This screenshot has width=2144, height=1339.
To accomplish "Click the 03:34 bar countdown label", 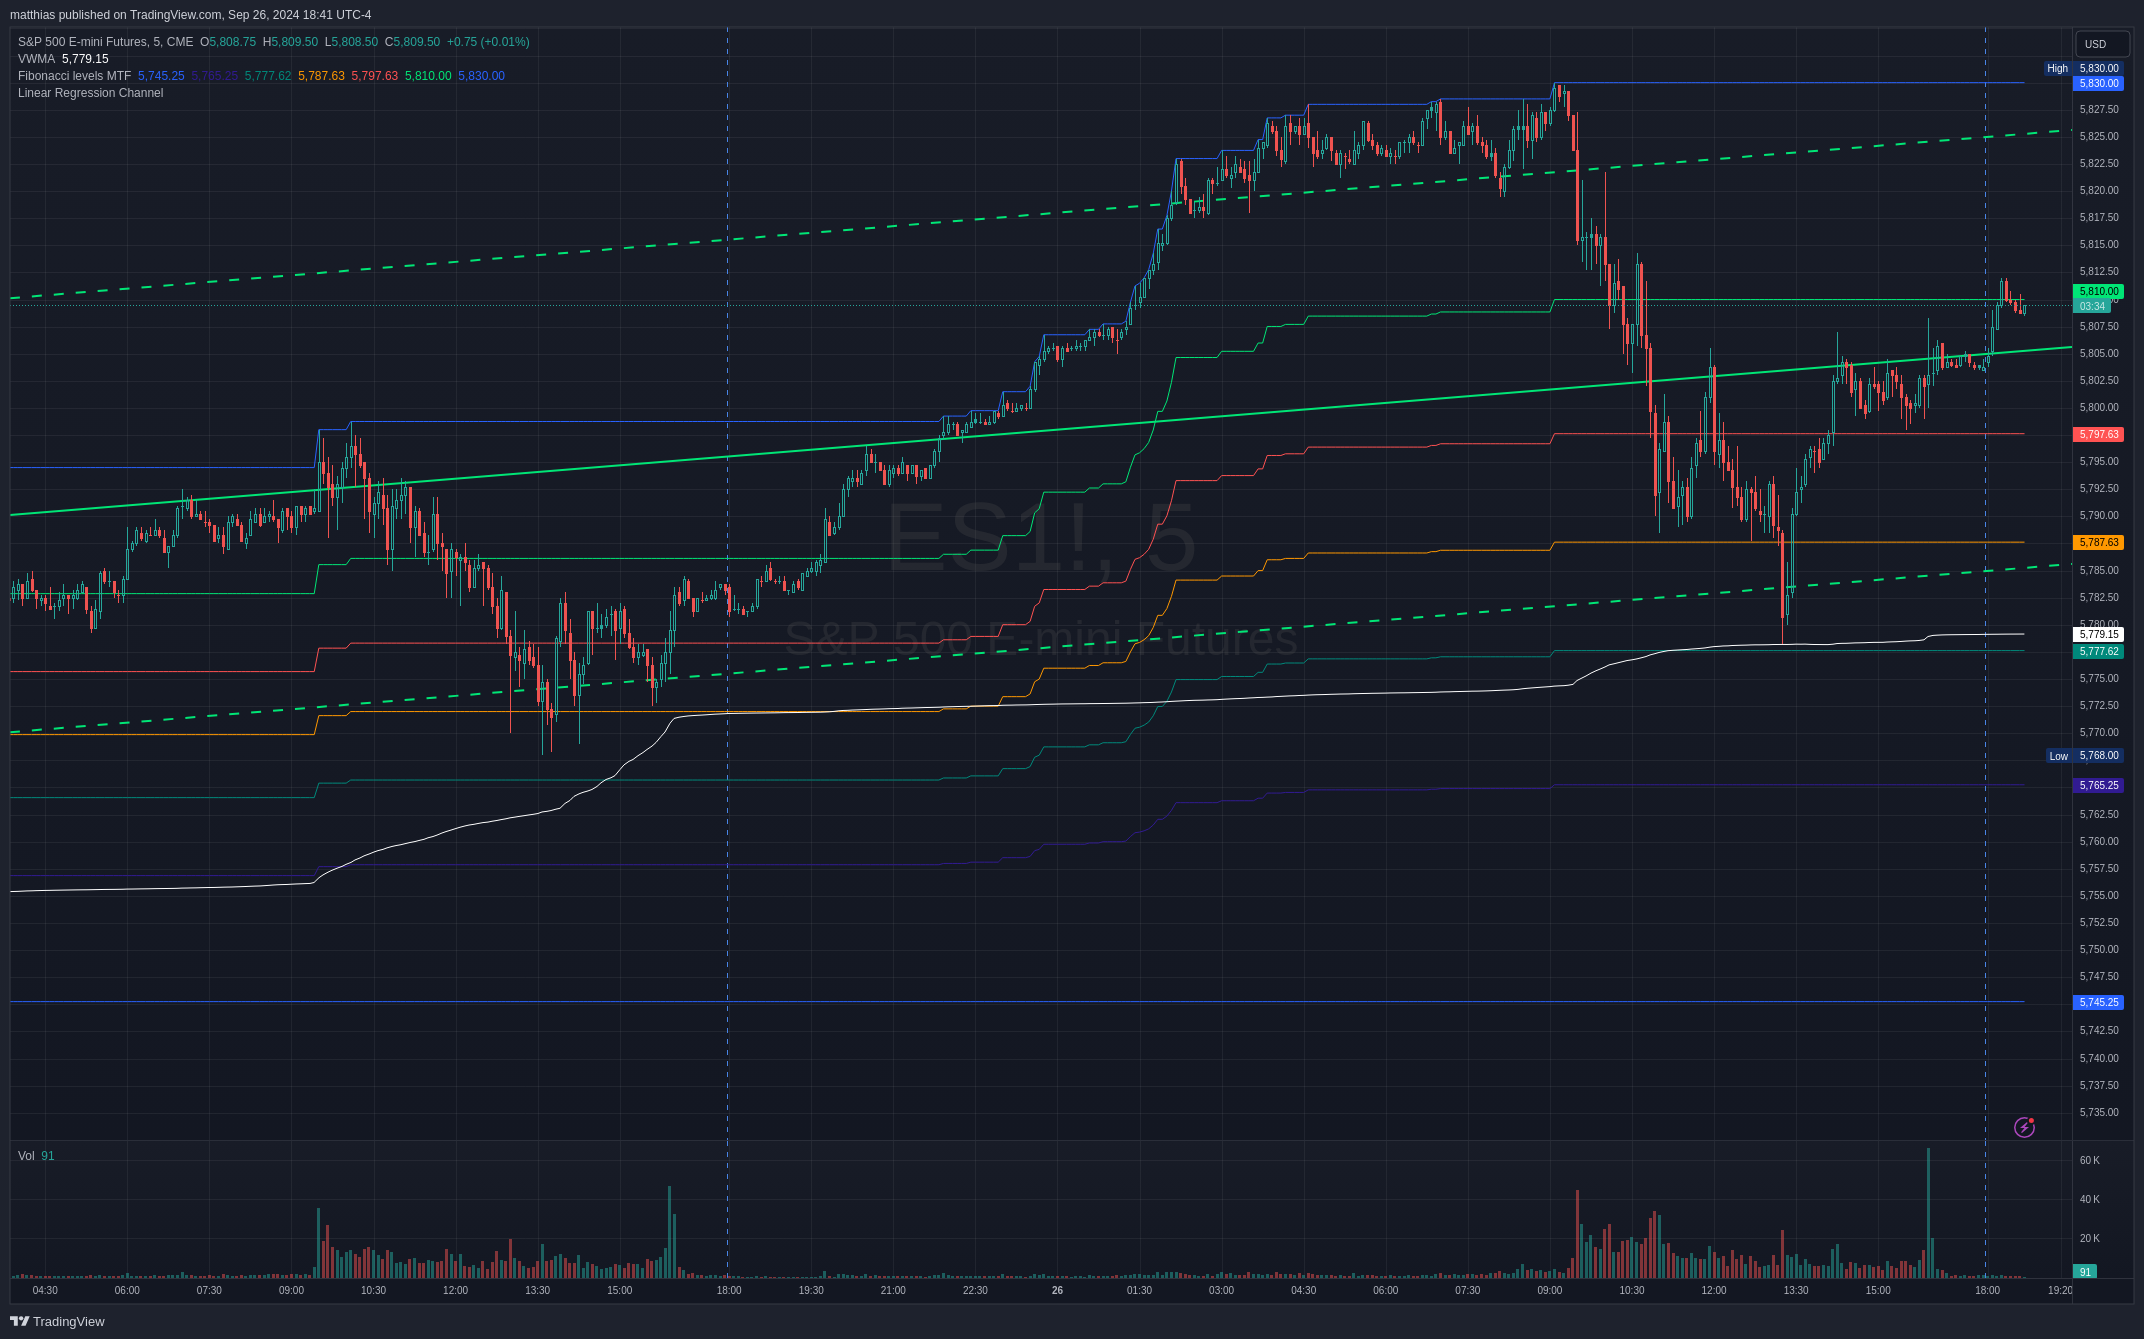I will (x=2092, y=306).
